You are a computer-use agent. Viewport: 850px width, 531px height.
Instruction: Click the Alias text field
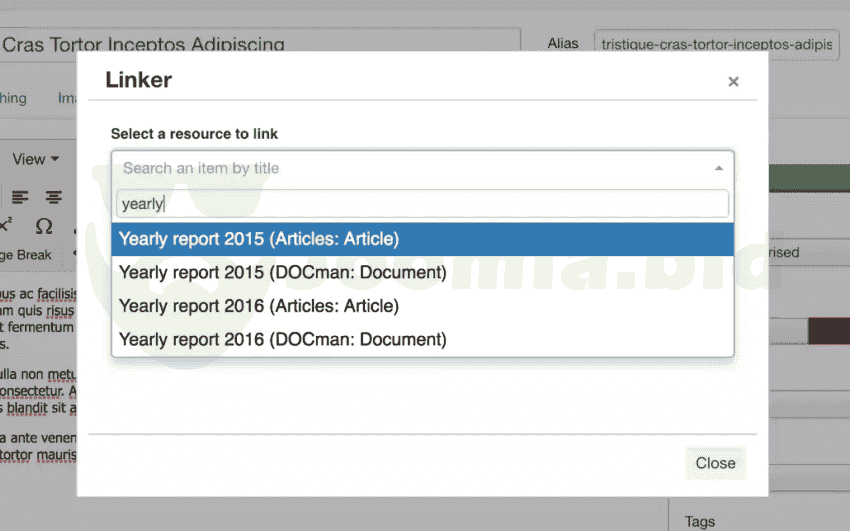click(716, 45)
